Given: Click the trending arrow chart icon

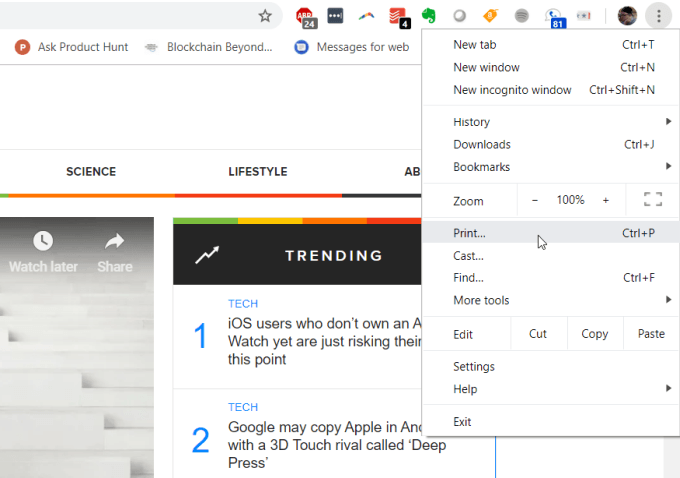Looking at the screenshot, I should [x=207, y=255].
